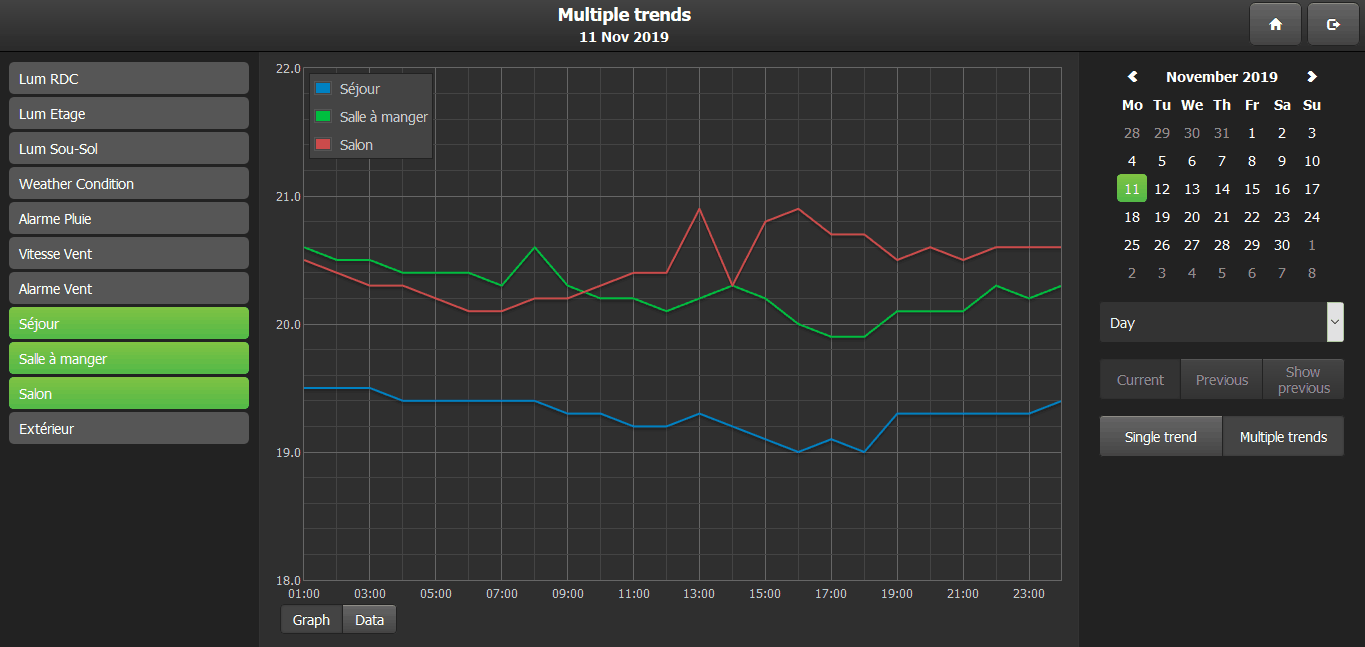The width and height of the screenshot is (1365, 647).
Task: Click the Current period button
Action: point(1140,380)
